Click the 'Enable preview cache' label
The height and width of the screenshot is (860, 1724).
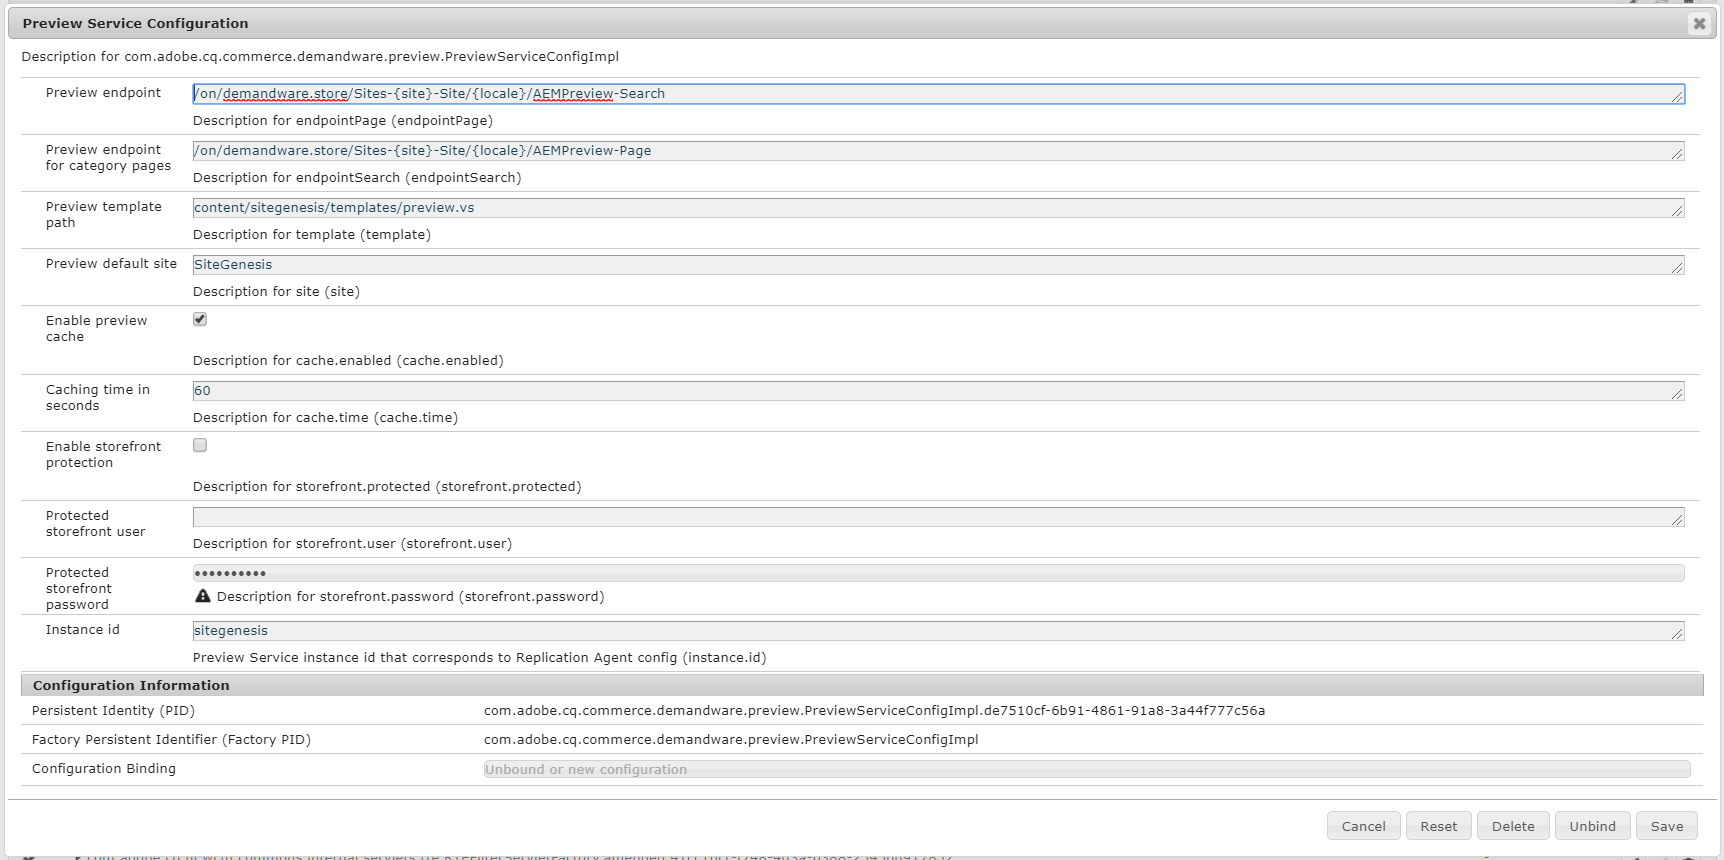click(x=96, y=329)
